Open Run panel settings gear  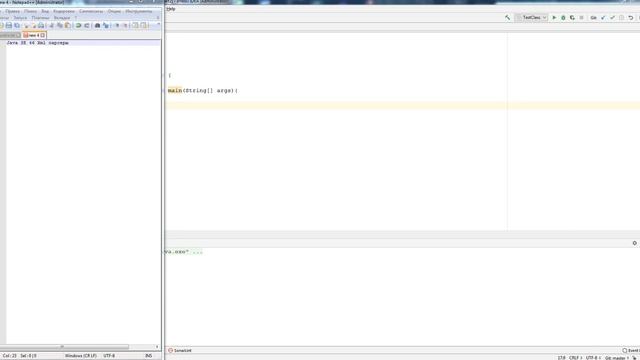[634, 243]
